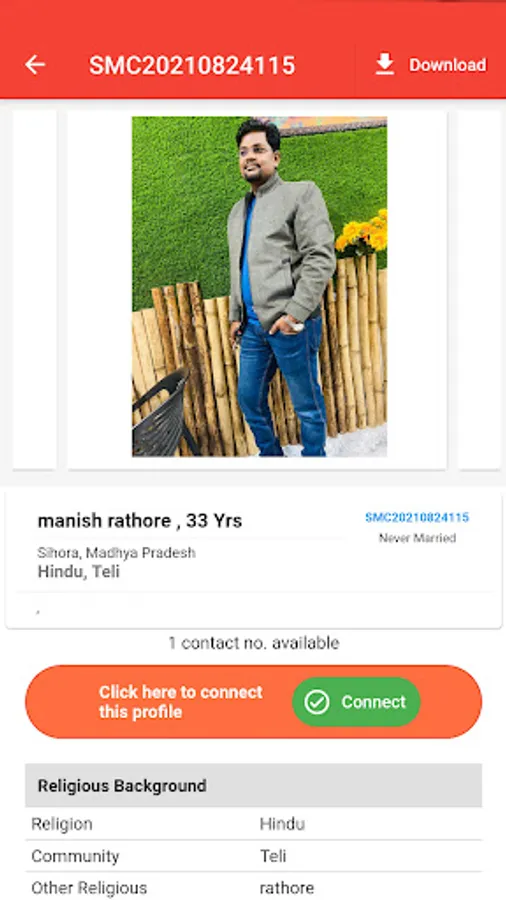
Task: Click the Religion row showing Hindu
Action: click(253, 824)
